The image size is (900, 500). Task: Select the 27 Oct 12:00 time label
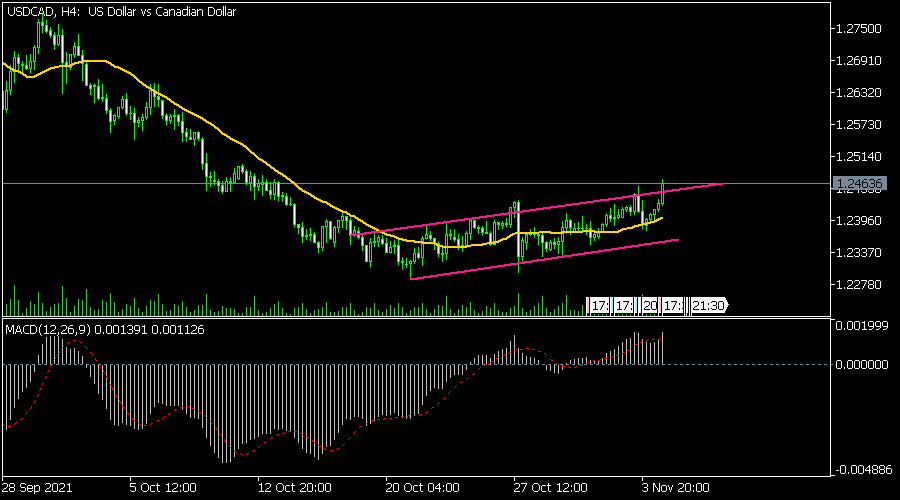click(550, 489)
